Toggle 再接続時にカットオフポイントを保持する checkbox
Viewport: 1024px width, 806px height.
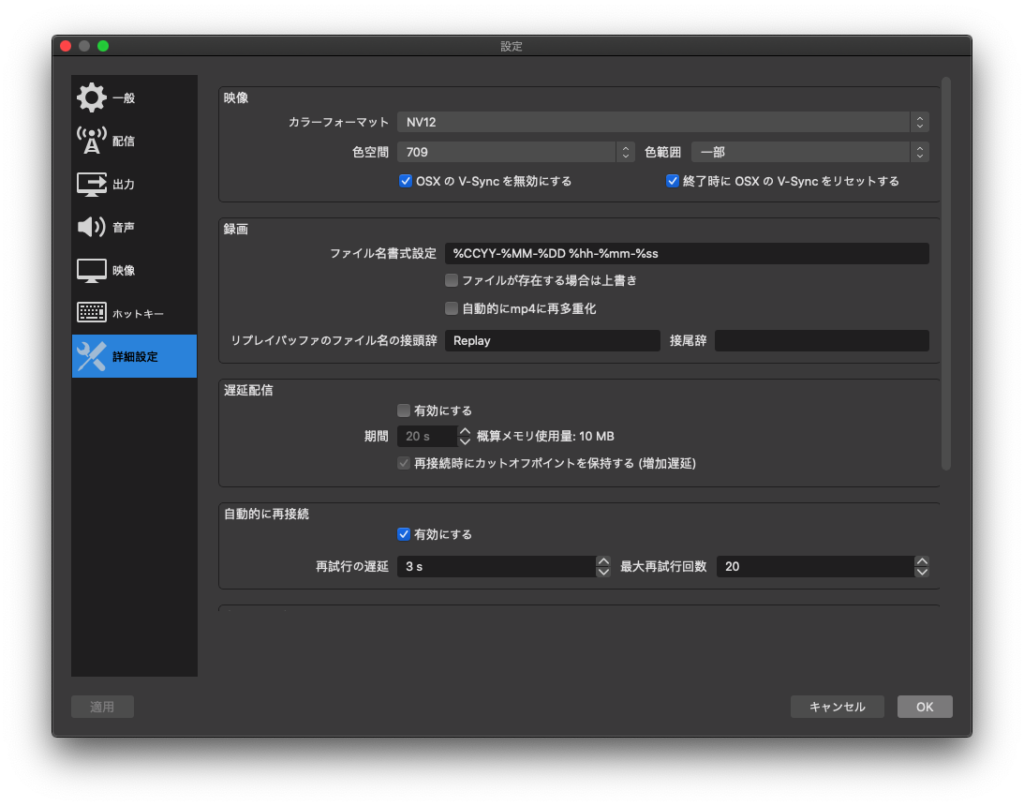point(404,463)
